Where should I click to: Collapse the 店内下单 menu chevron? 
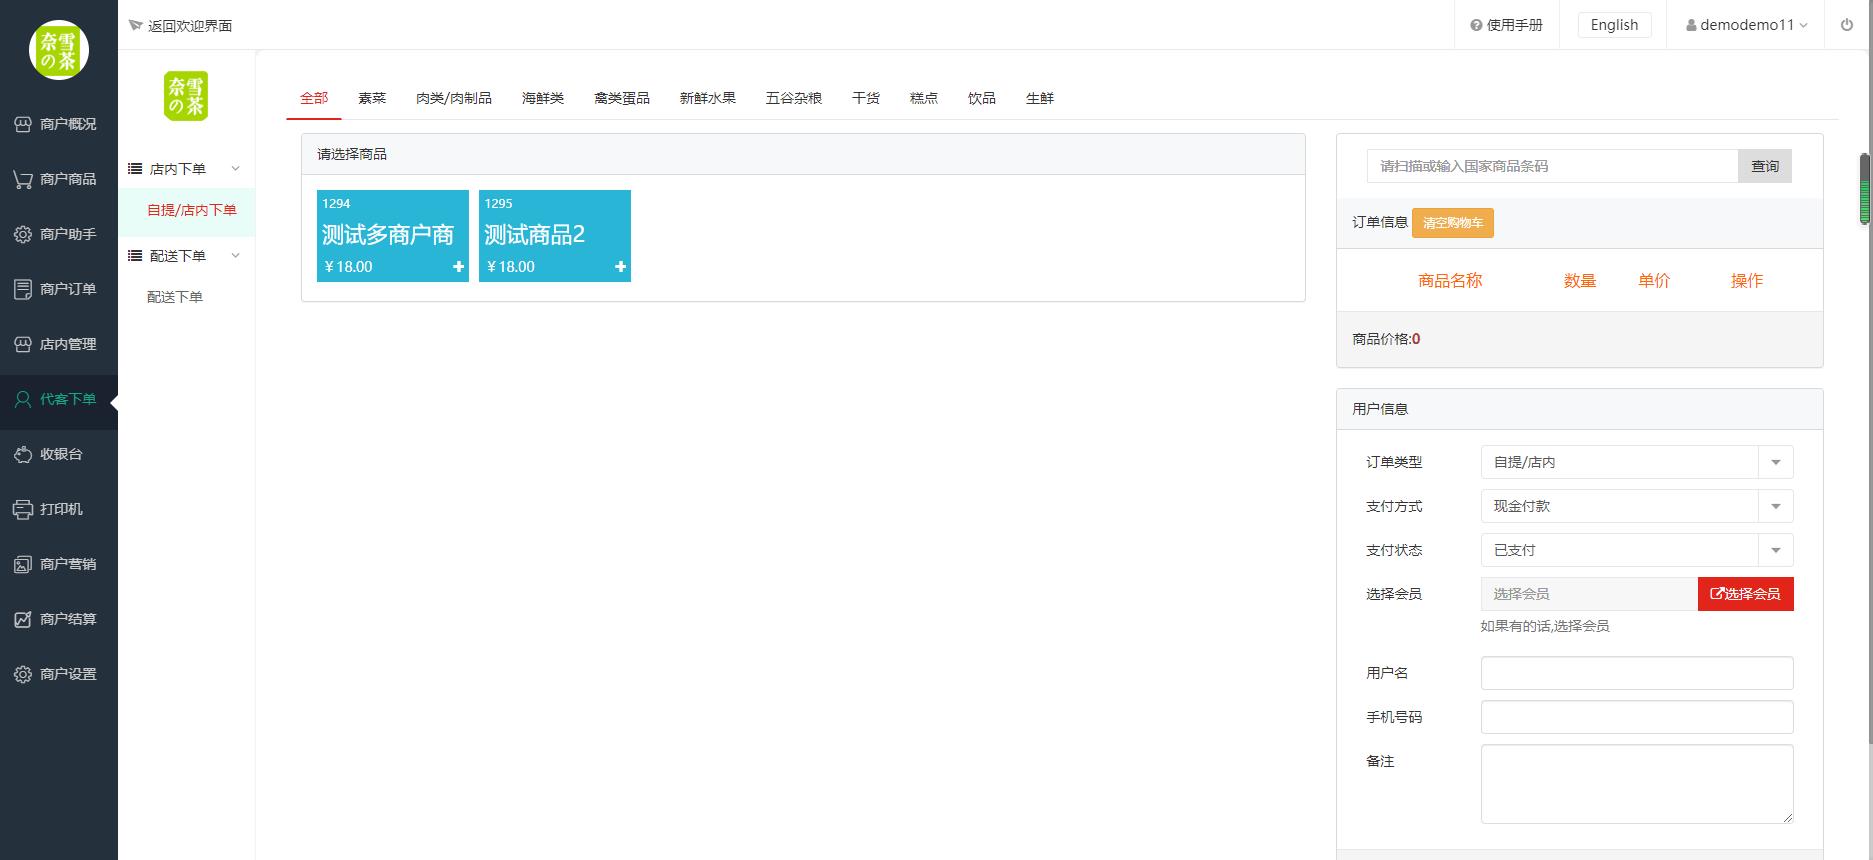coord(236,168)
